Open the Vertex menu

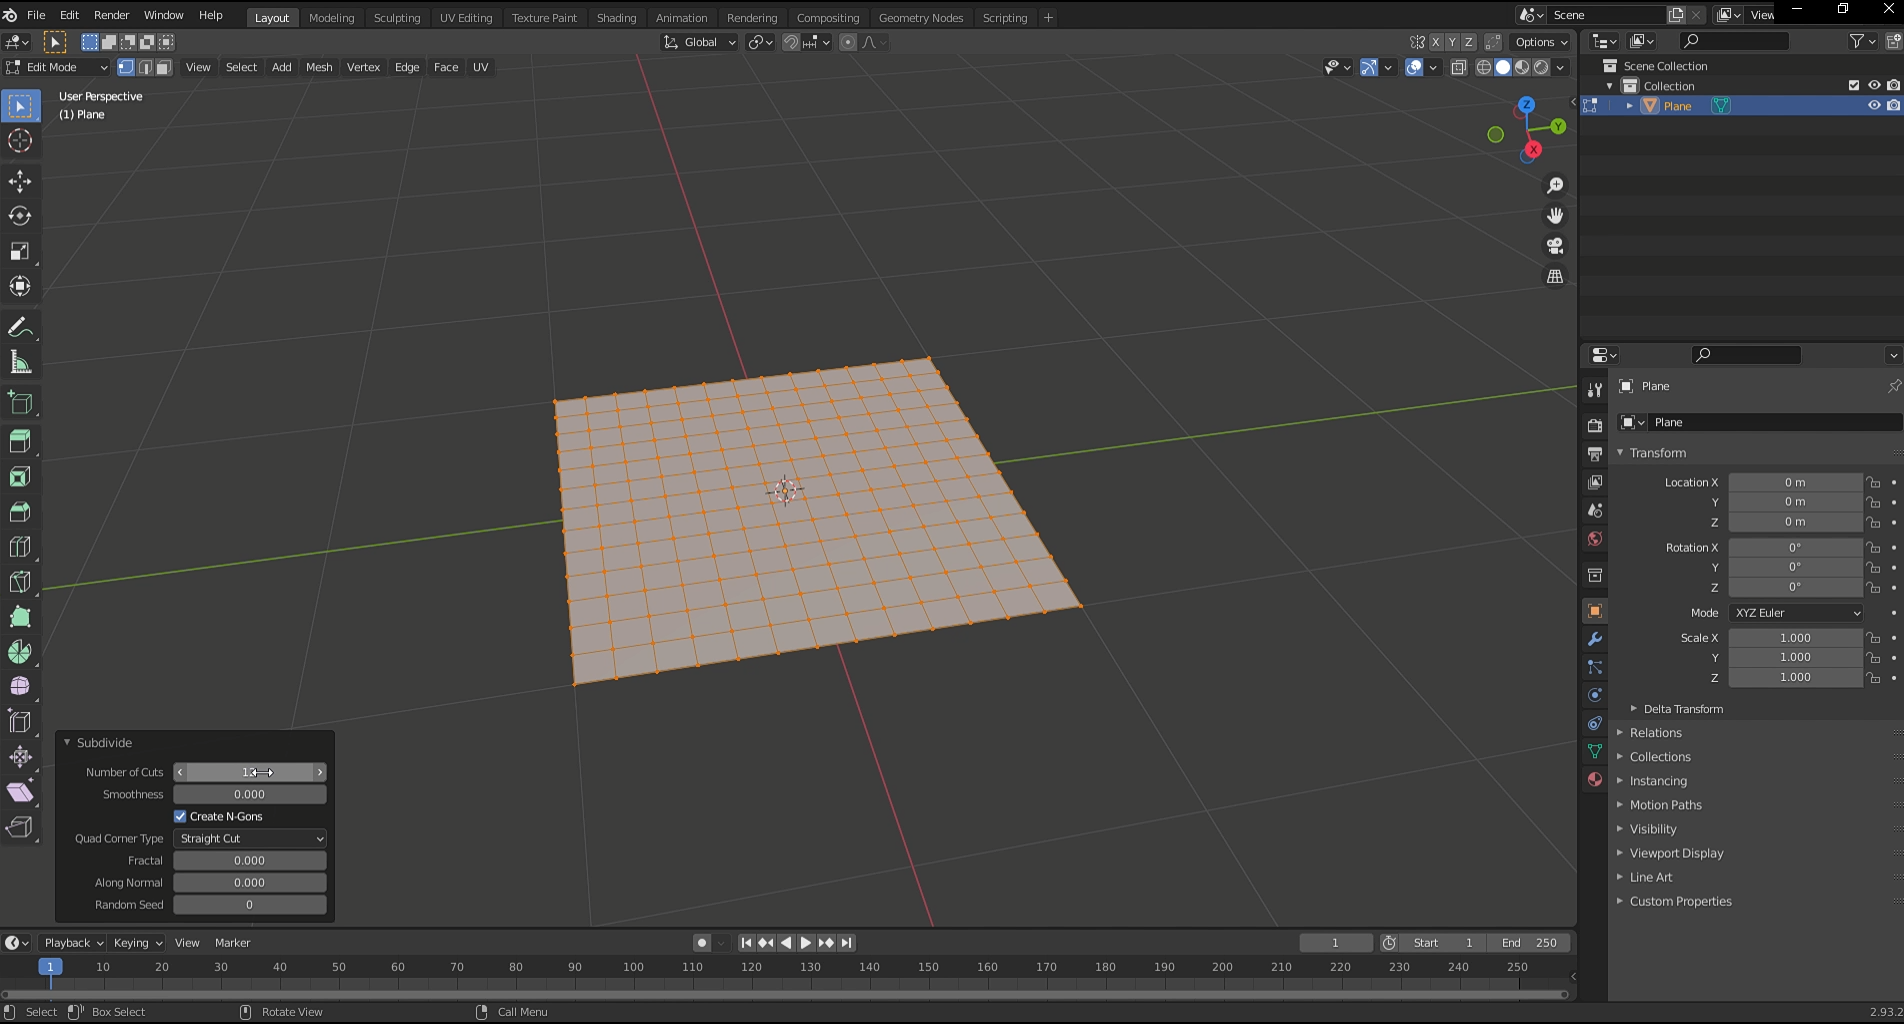363,67
